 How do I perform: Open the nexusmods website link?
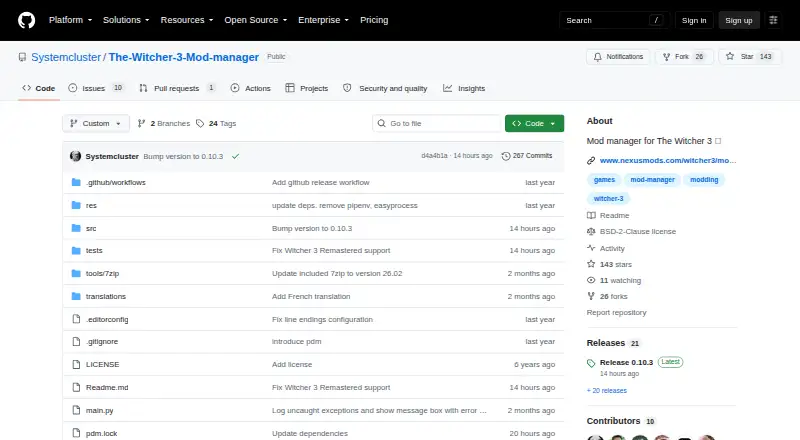coord(668,160)
